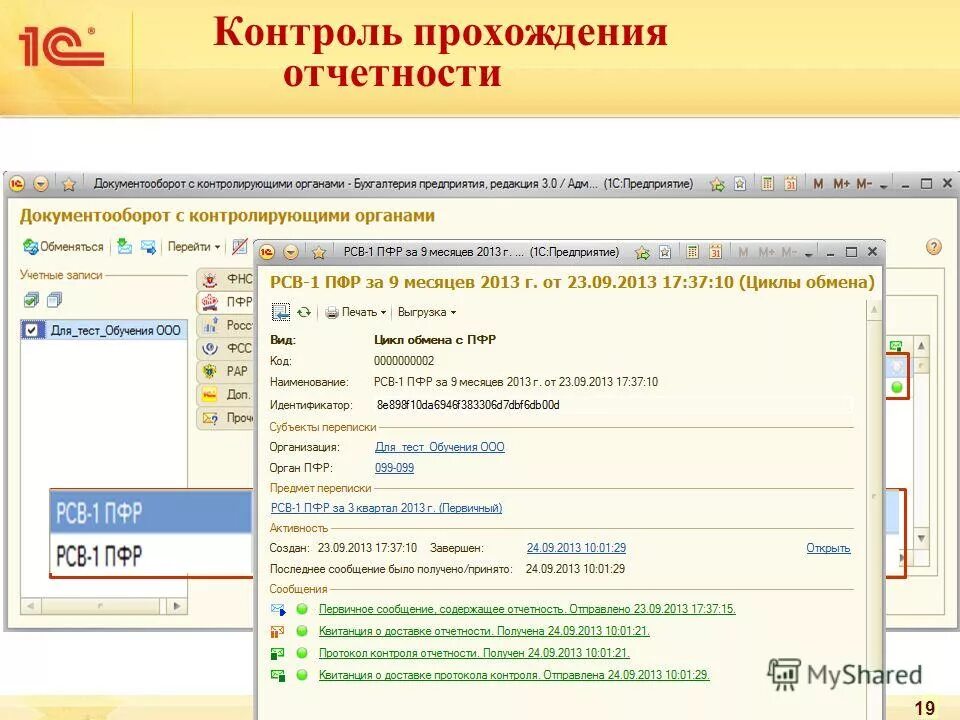The image size is (960, 720).
Task: Open favorites star in Документооборот window title bar
Action: pos(69,184)
